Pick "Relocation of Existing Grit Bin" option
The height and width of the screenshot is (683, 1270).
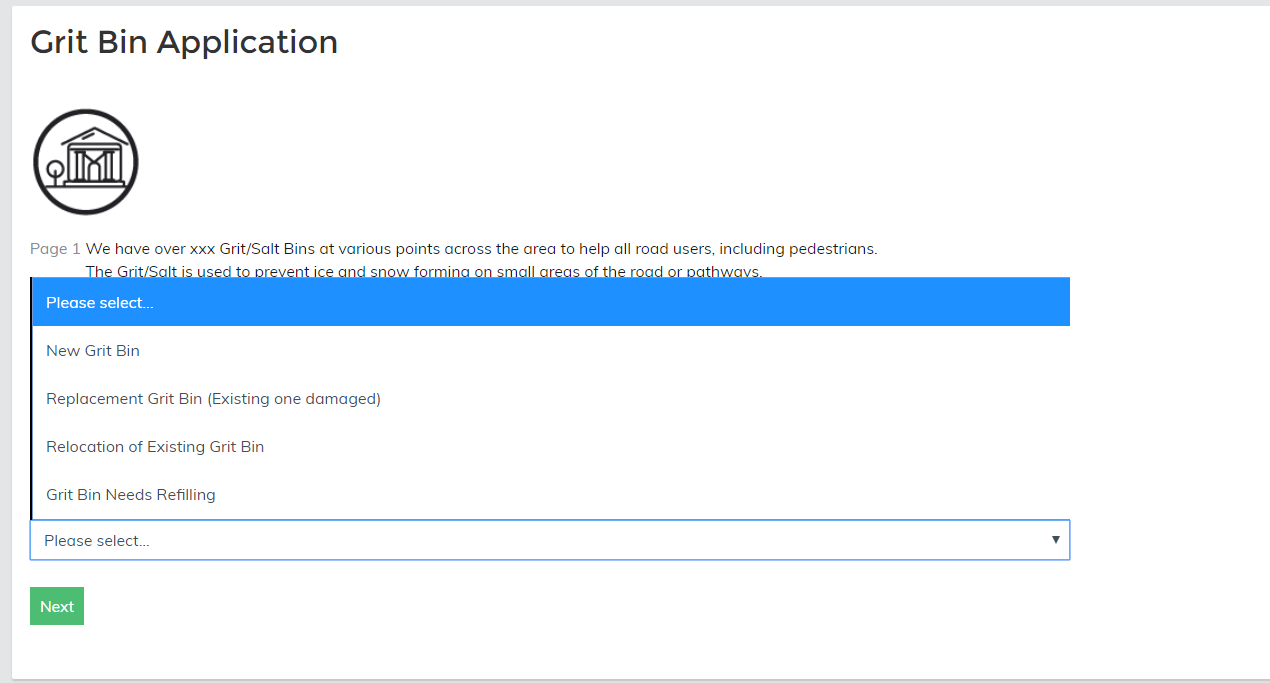point(155,447)
